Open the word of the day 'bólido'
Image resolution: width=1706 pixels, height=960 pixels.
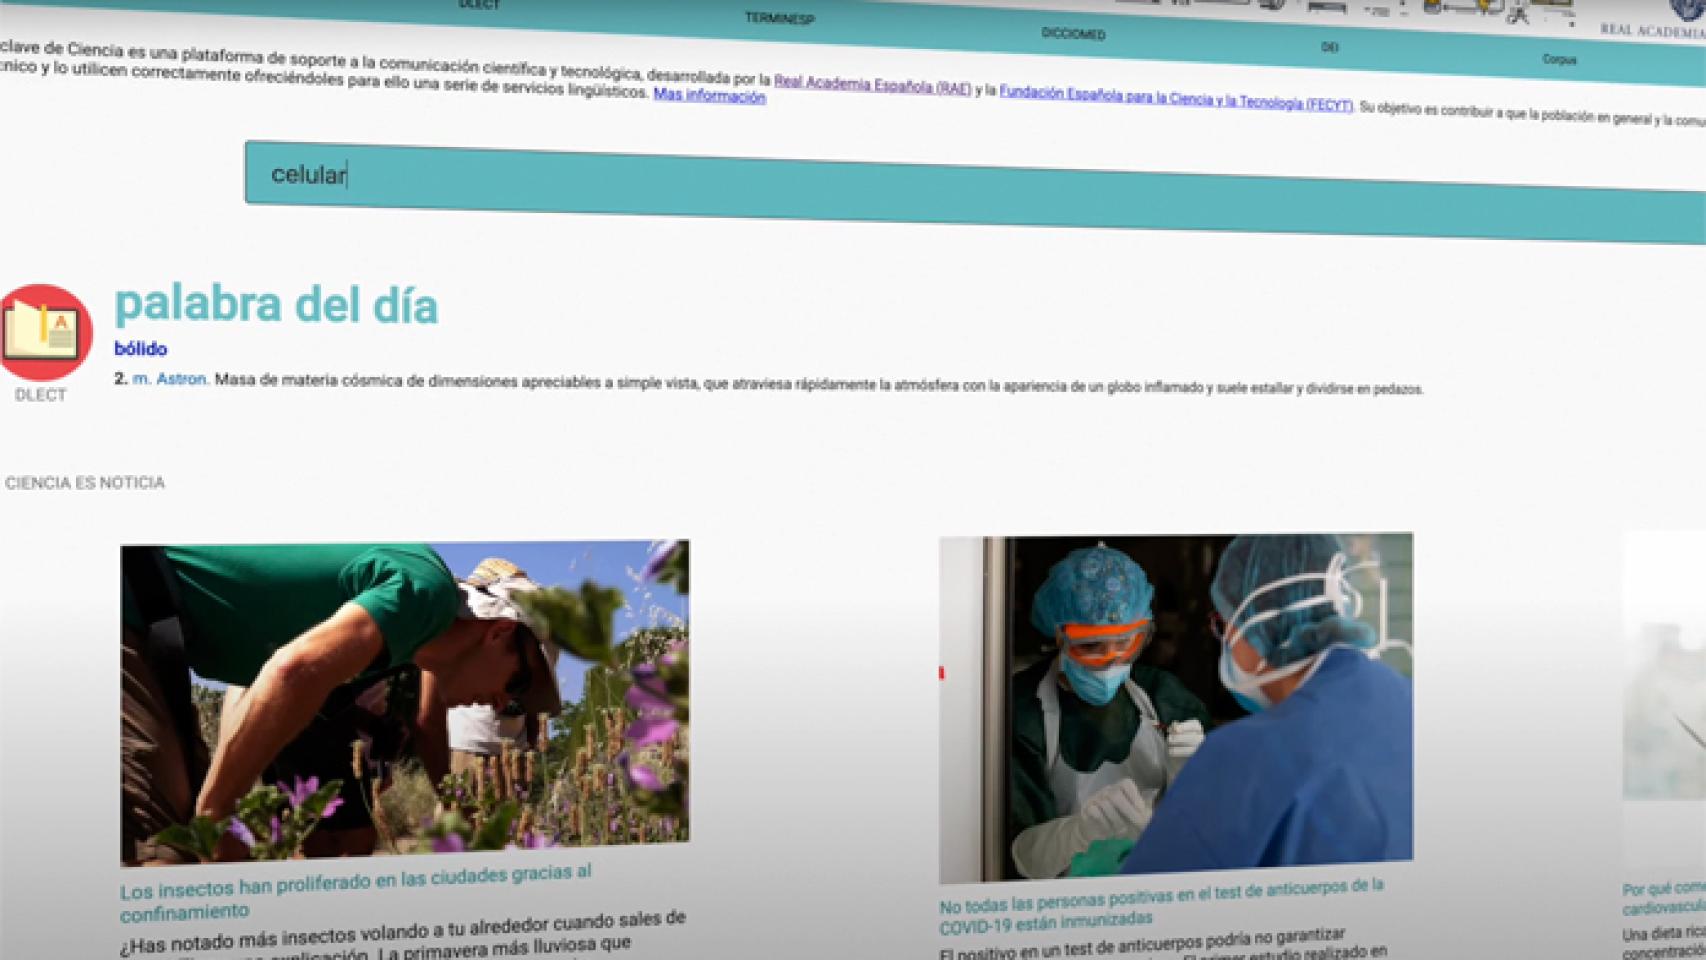tap(140, 349)
